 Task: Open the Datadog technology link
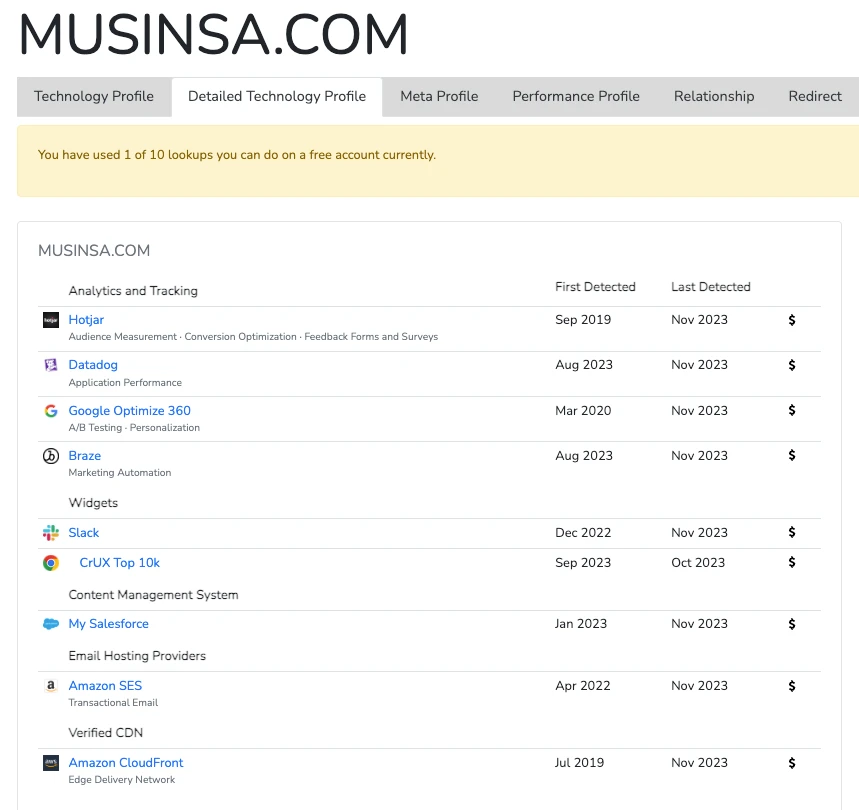[x=93, y=365]
